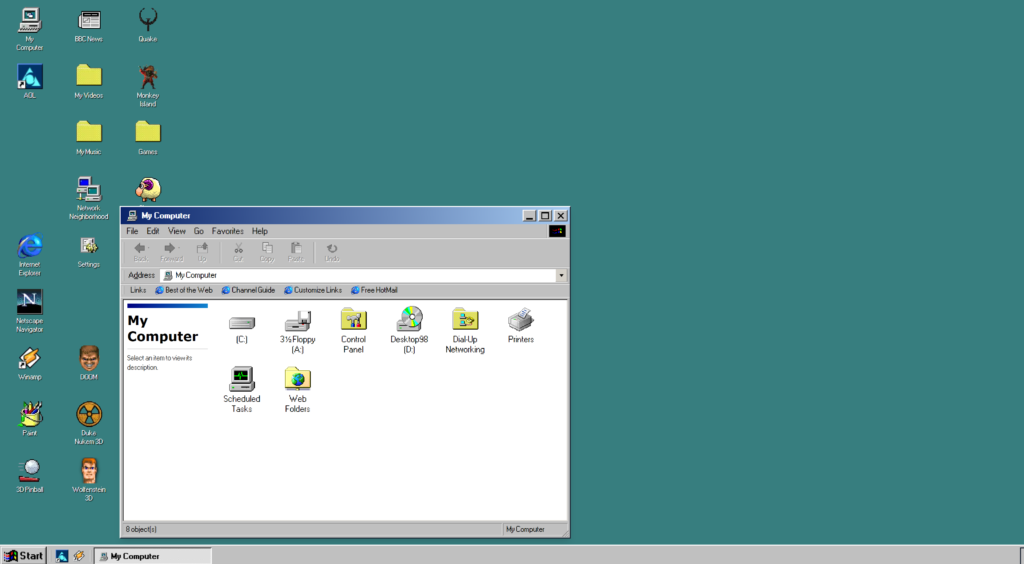Open the Edit menu
The width and height of the screenshot is (1024, 564).
[153, 231]
